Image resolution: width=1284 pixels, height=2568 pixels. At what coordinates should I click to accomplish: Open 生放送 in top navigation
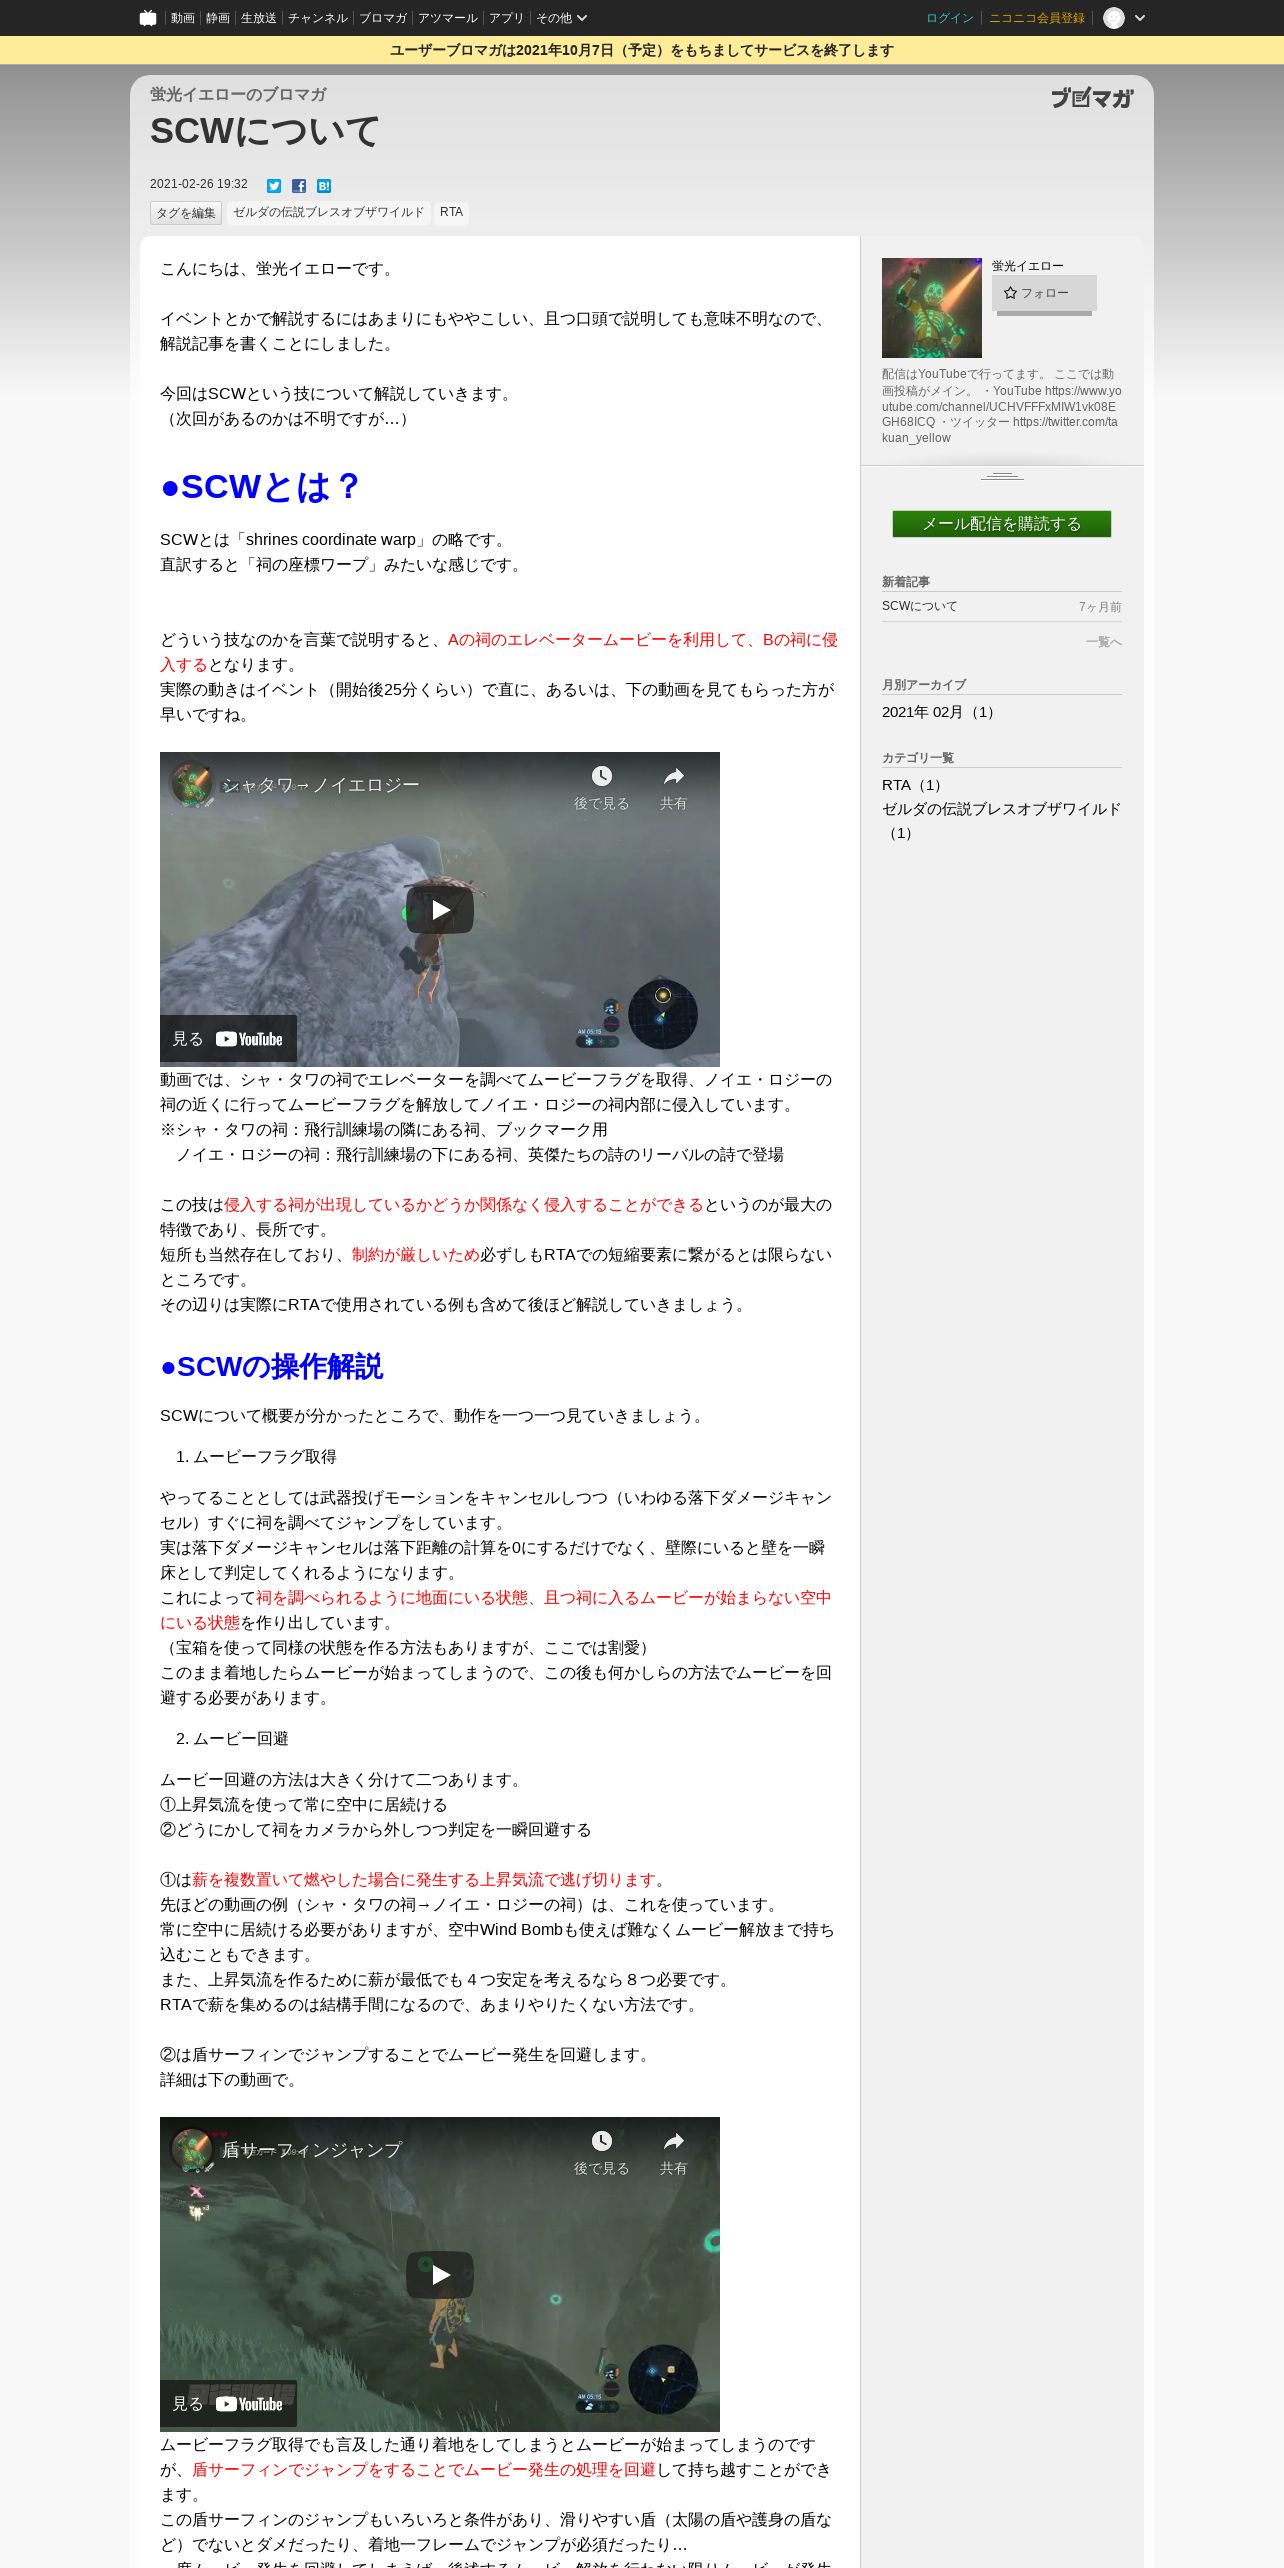pos(258,18)
